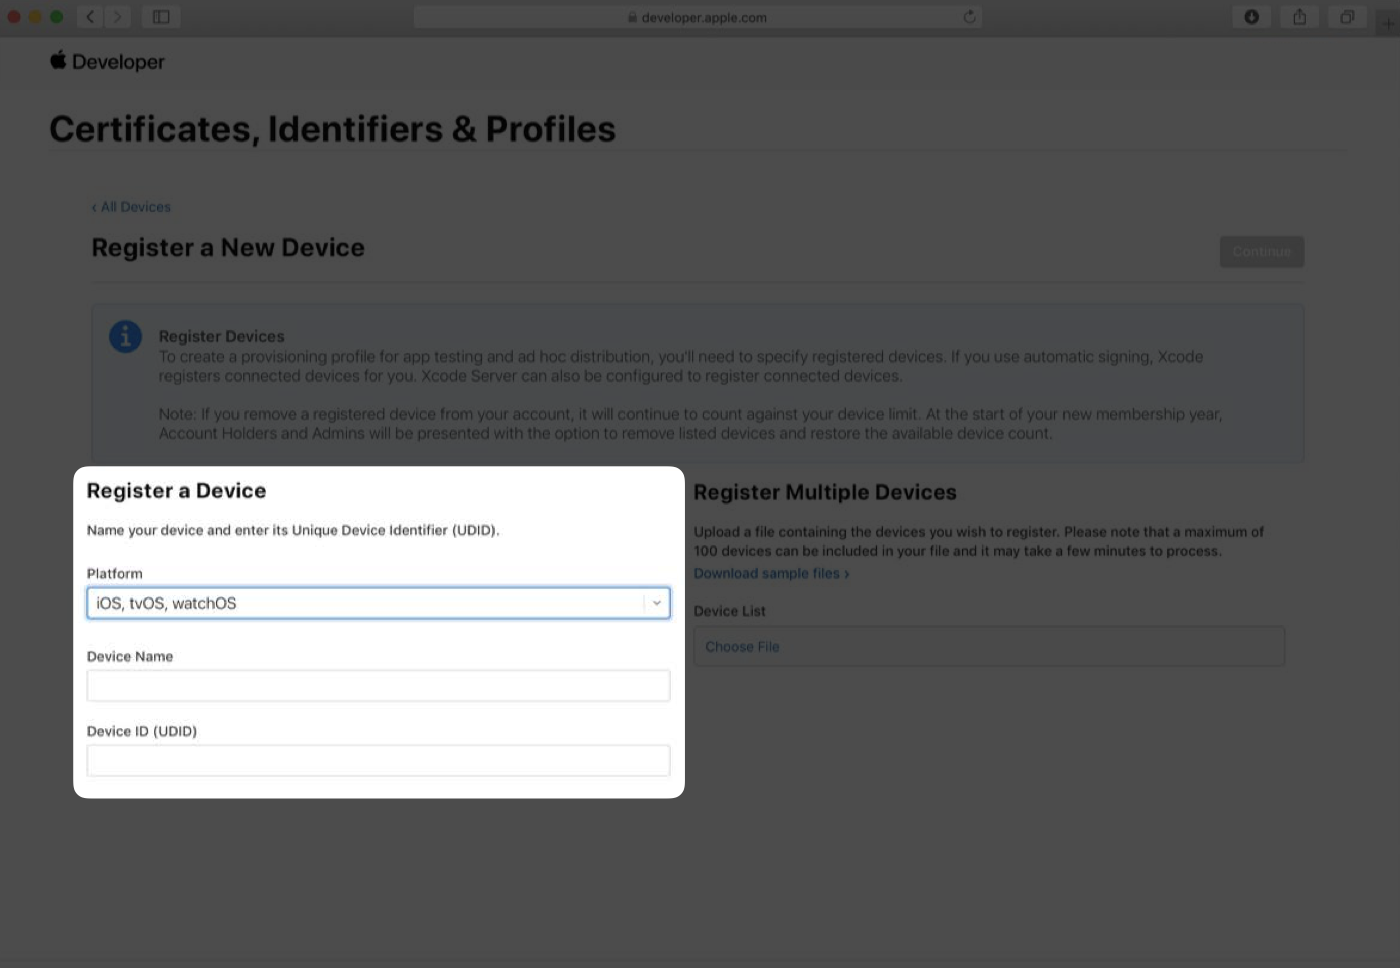Click the Certificates, Identifiers & Profiles title
1400x968 pixels.
click(332, 129)
